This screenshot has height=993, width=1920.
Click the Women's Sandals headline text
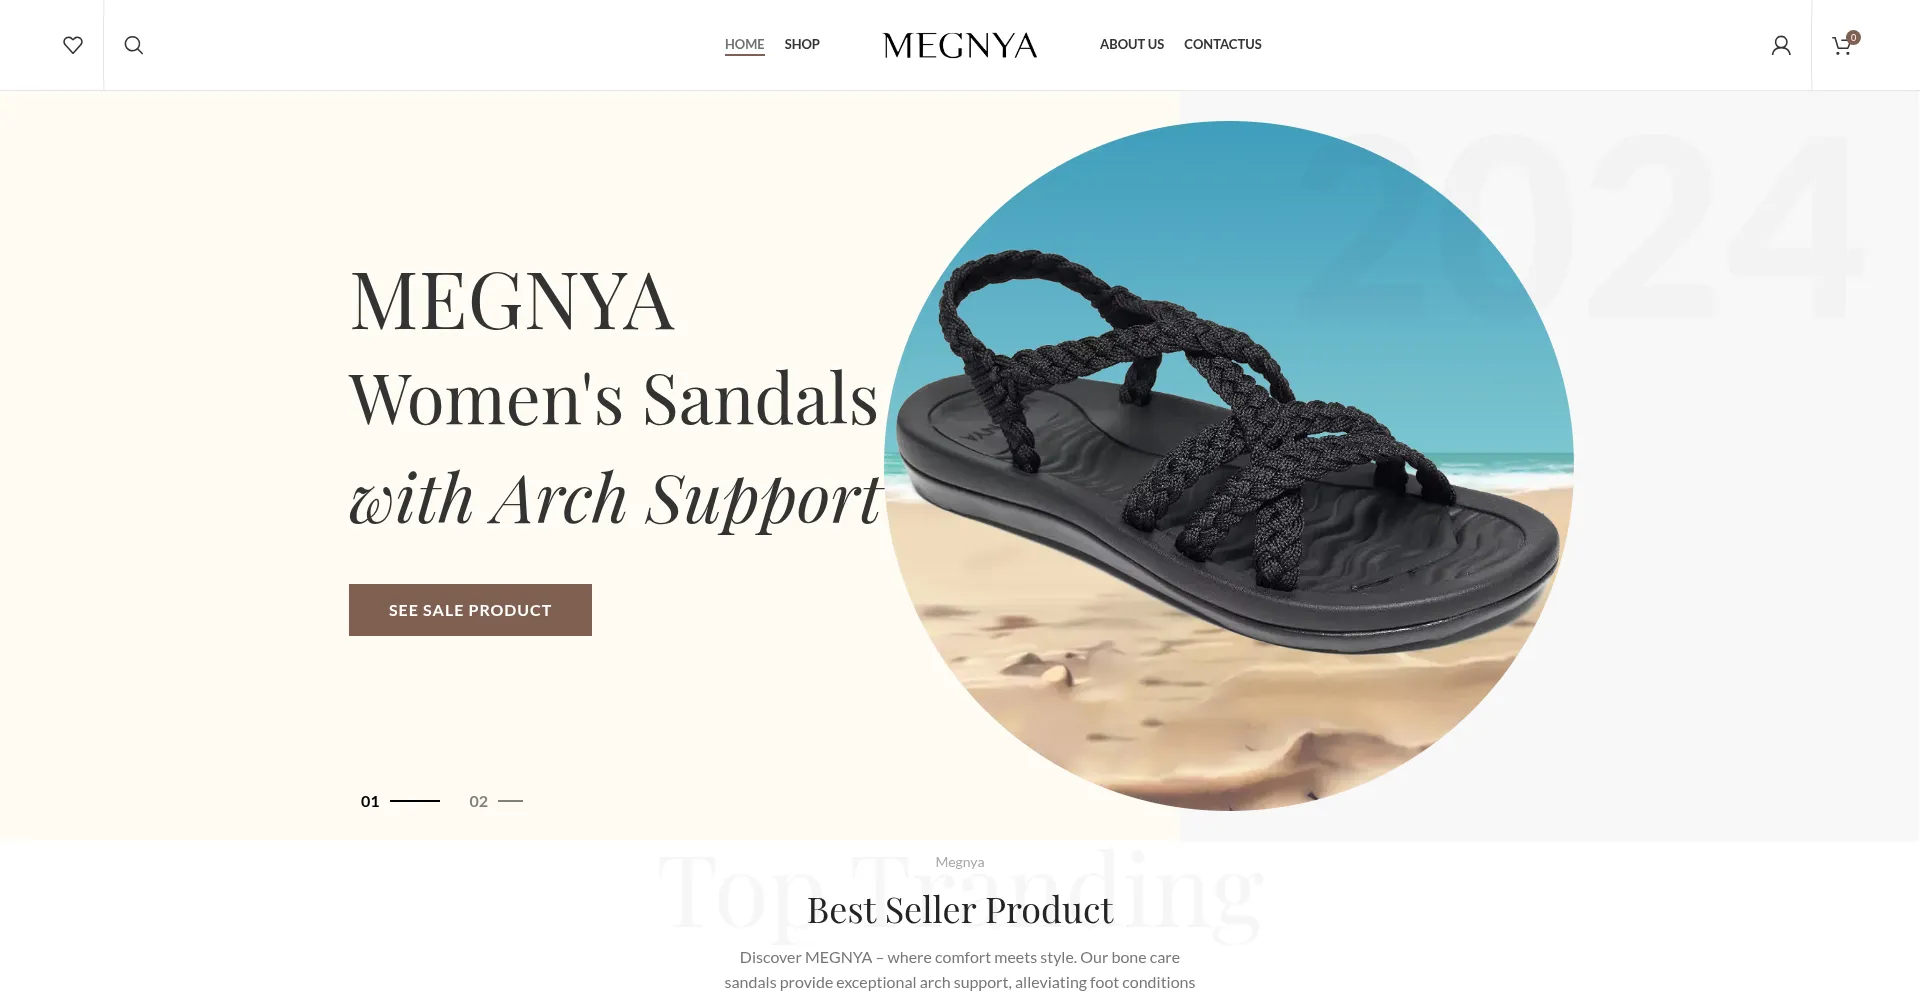pyautogui.click(x=613, y=399)
